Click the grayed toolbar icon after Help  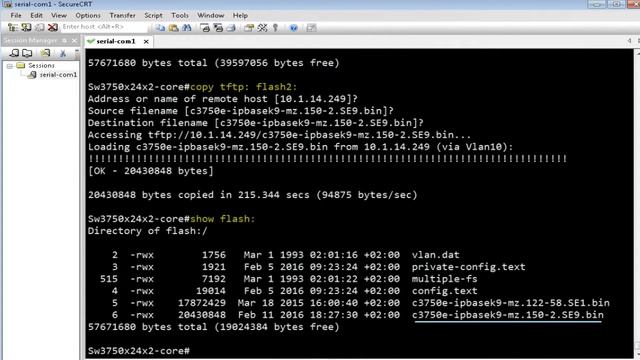click(311, 28)
